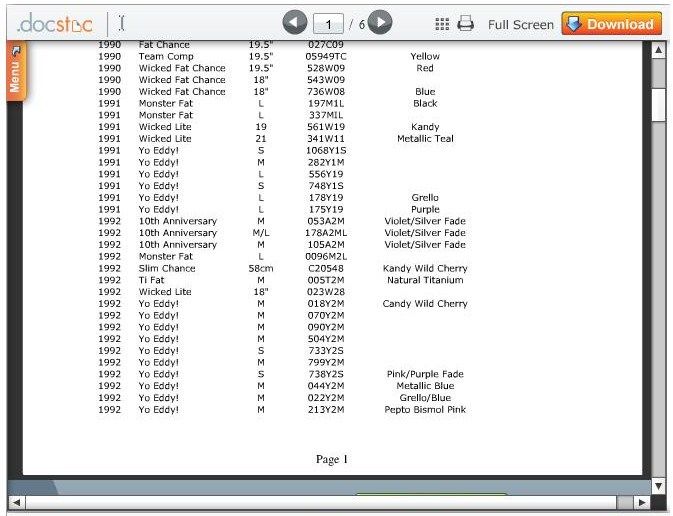Click the color 'Kandy'

(x=425, y=127)
